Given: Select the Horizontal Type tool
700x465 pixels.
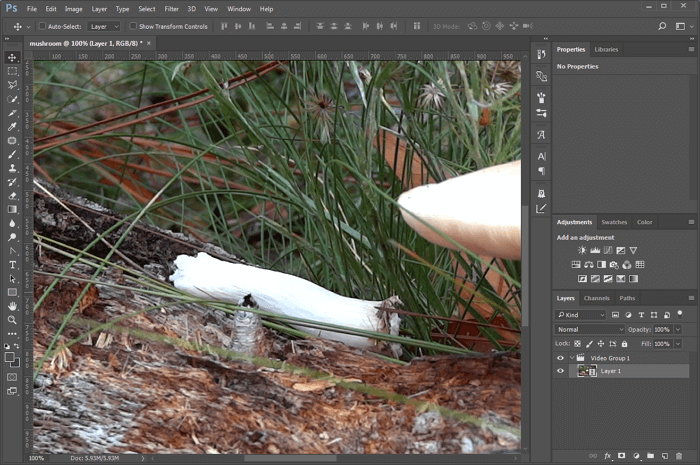Looking at the screenshot, I should 12,264.
